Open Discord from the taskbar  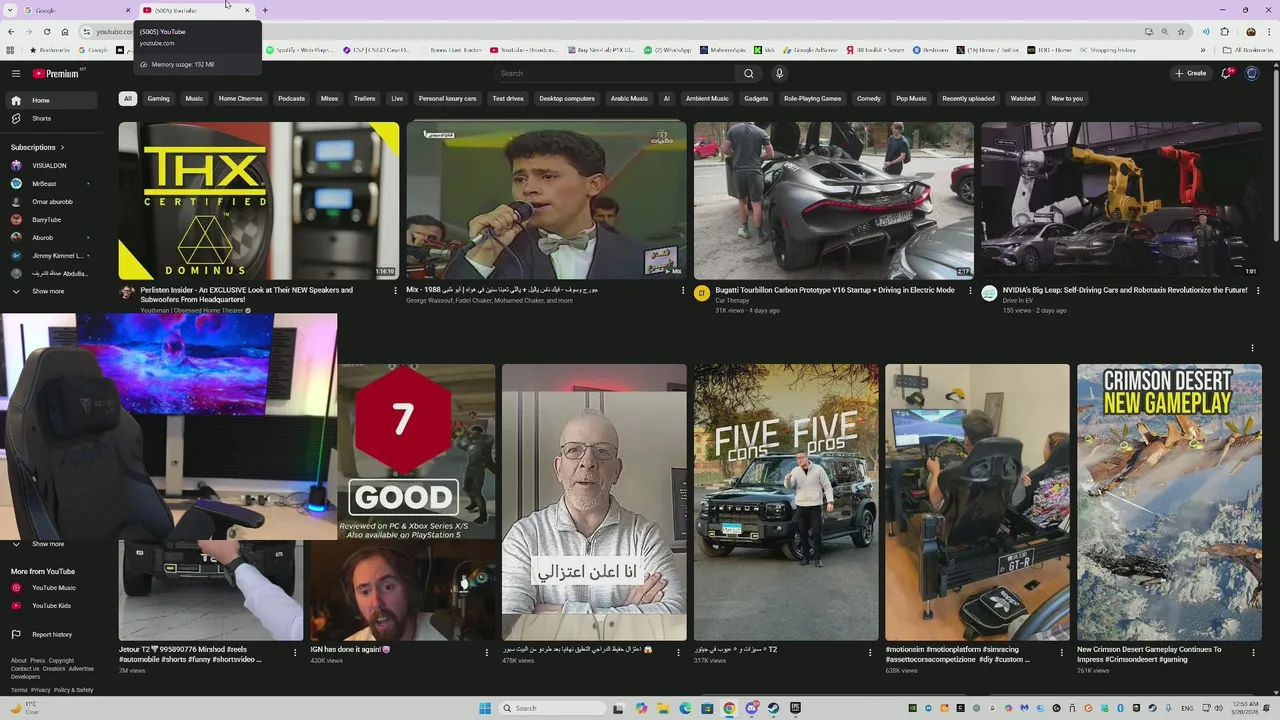click(751, 708)
